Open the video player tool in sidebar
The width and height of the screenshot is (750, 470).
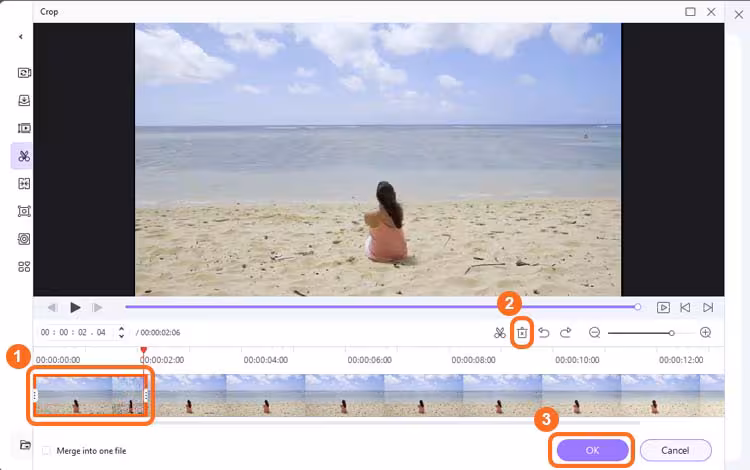(x=24, y=128)
